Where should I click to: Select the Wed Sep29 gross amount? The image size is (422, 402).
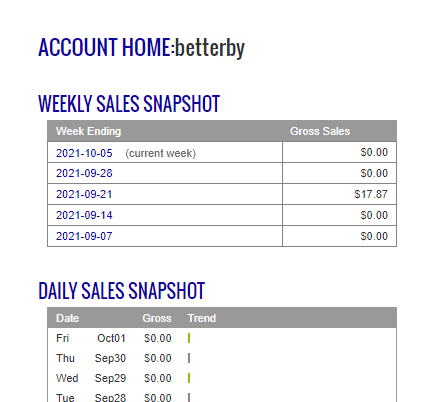(x=158, y=378)
